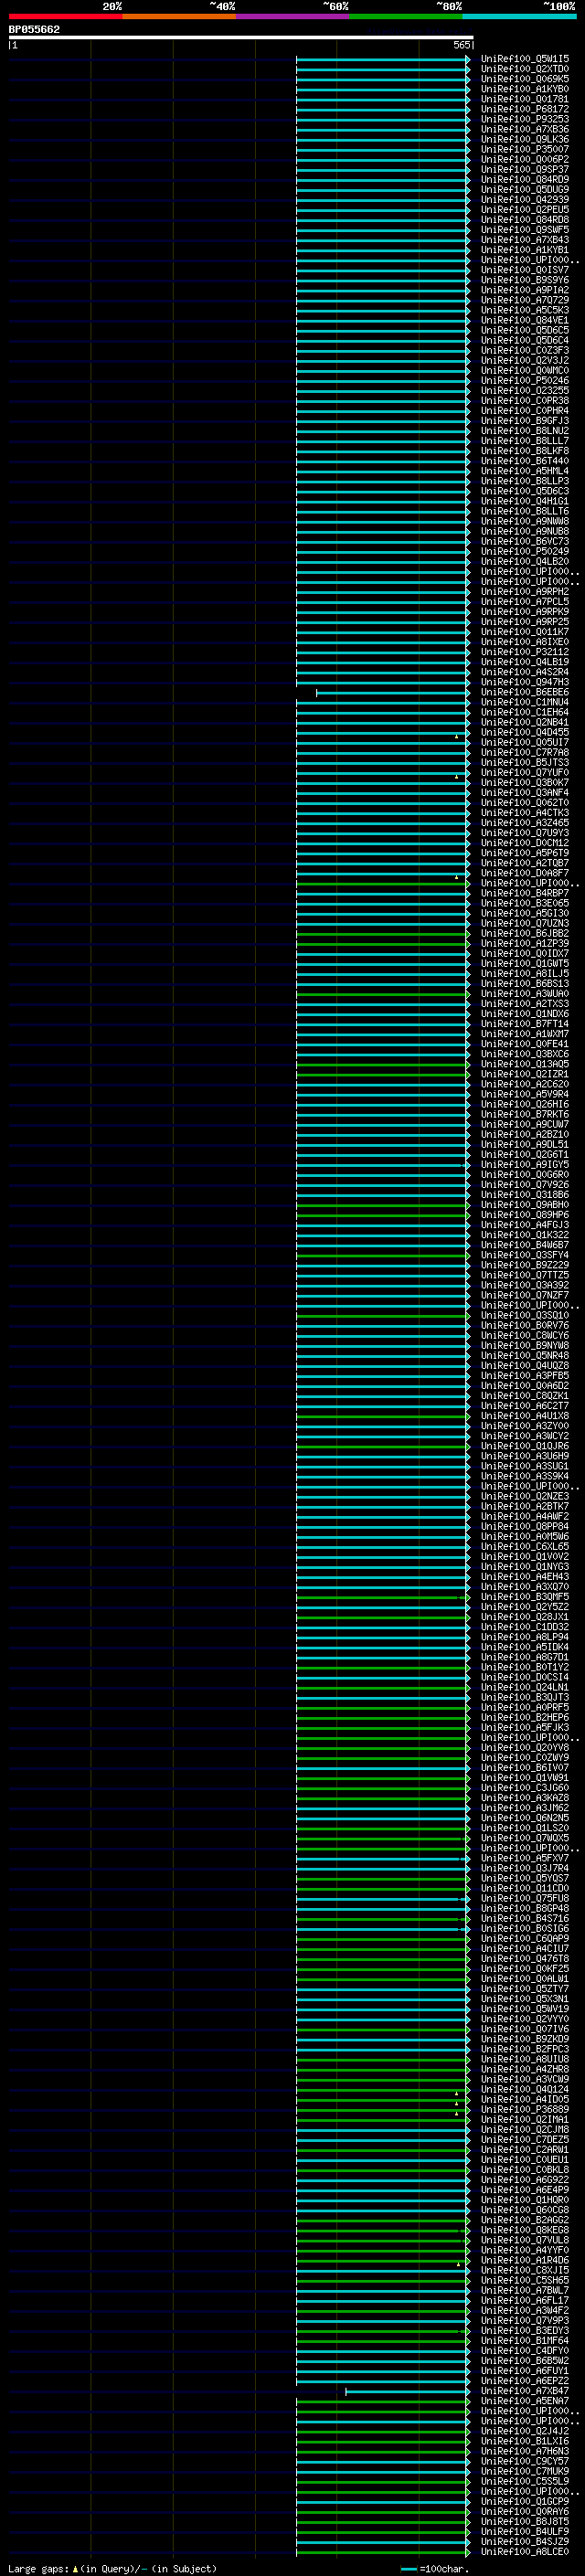Image resolution: width=585 pixels, height=2576 pixels.
Task: Open hit UniRef100_Q069K5
Action: pyautogui.click(x=525, y=79)
